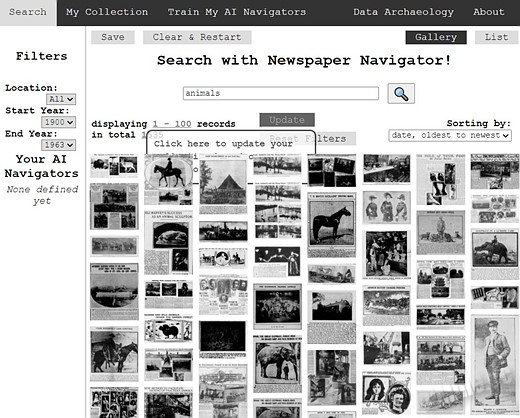Click Clear & Restart button

point(197,37)
